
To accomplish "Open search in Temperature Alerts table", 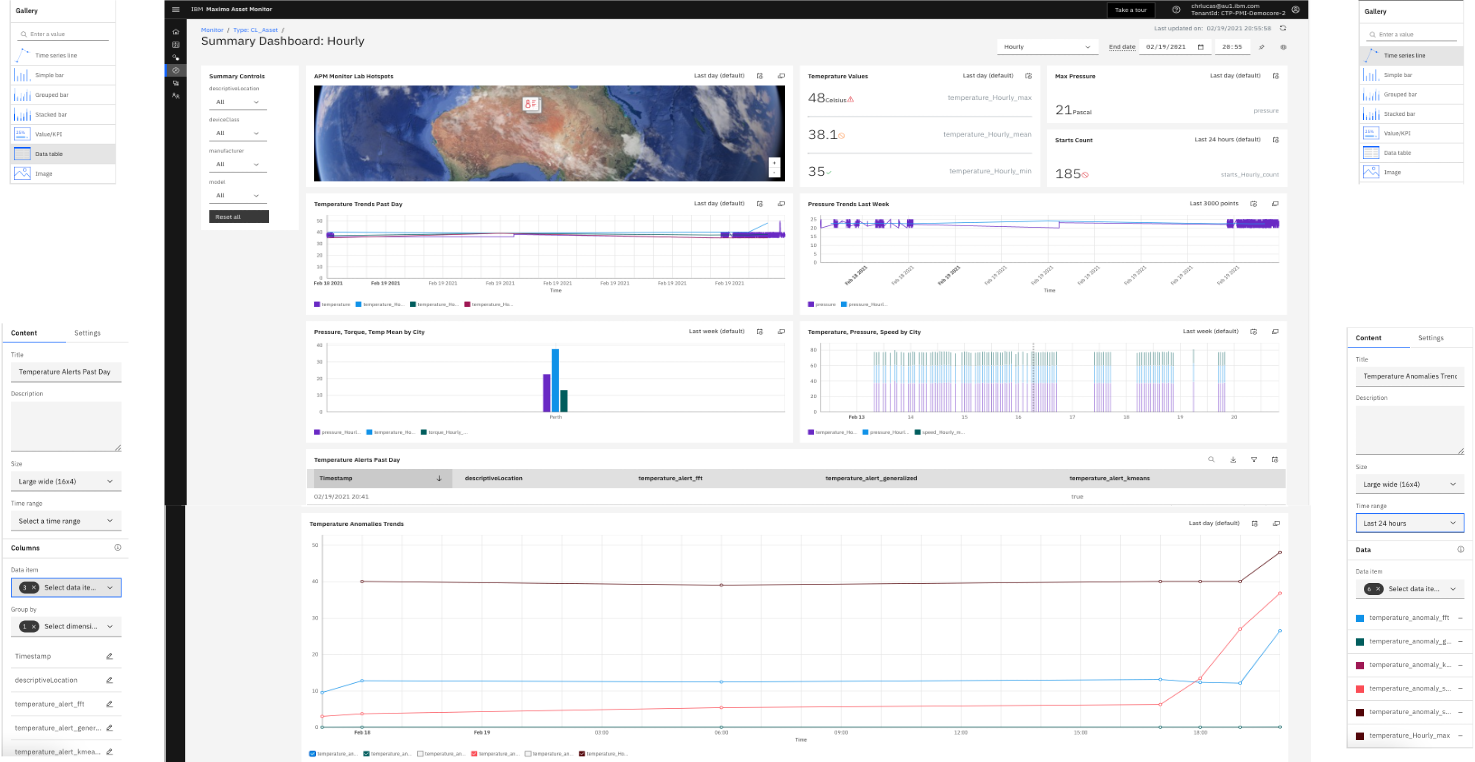I will (x=1211, y=459).
